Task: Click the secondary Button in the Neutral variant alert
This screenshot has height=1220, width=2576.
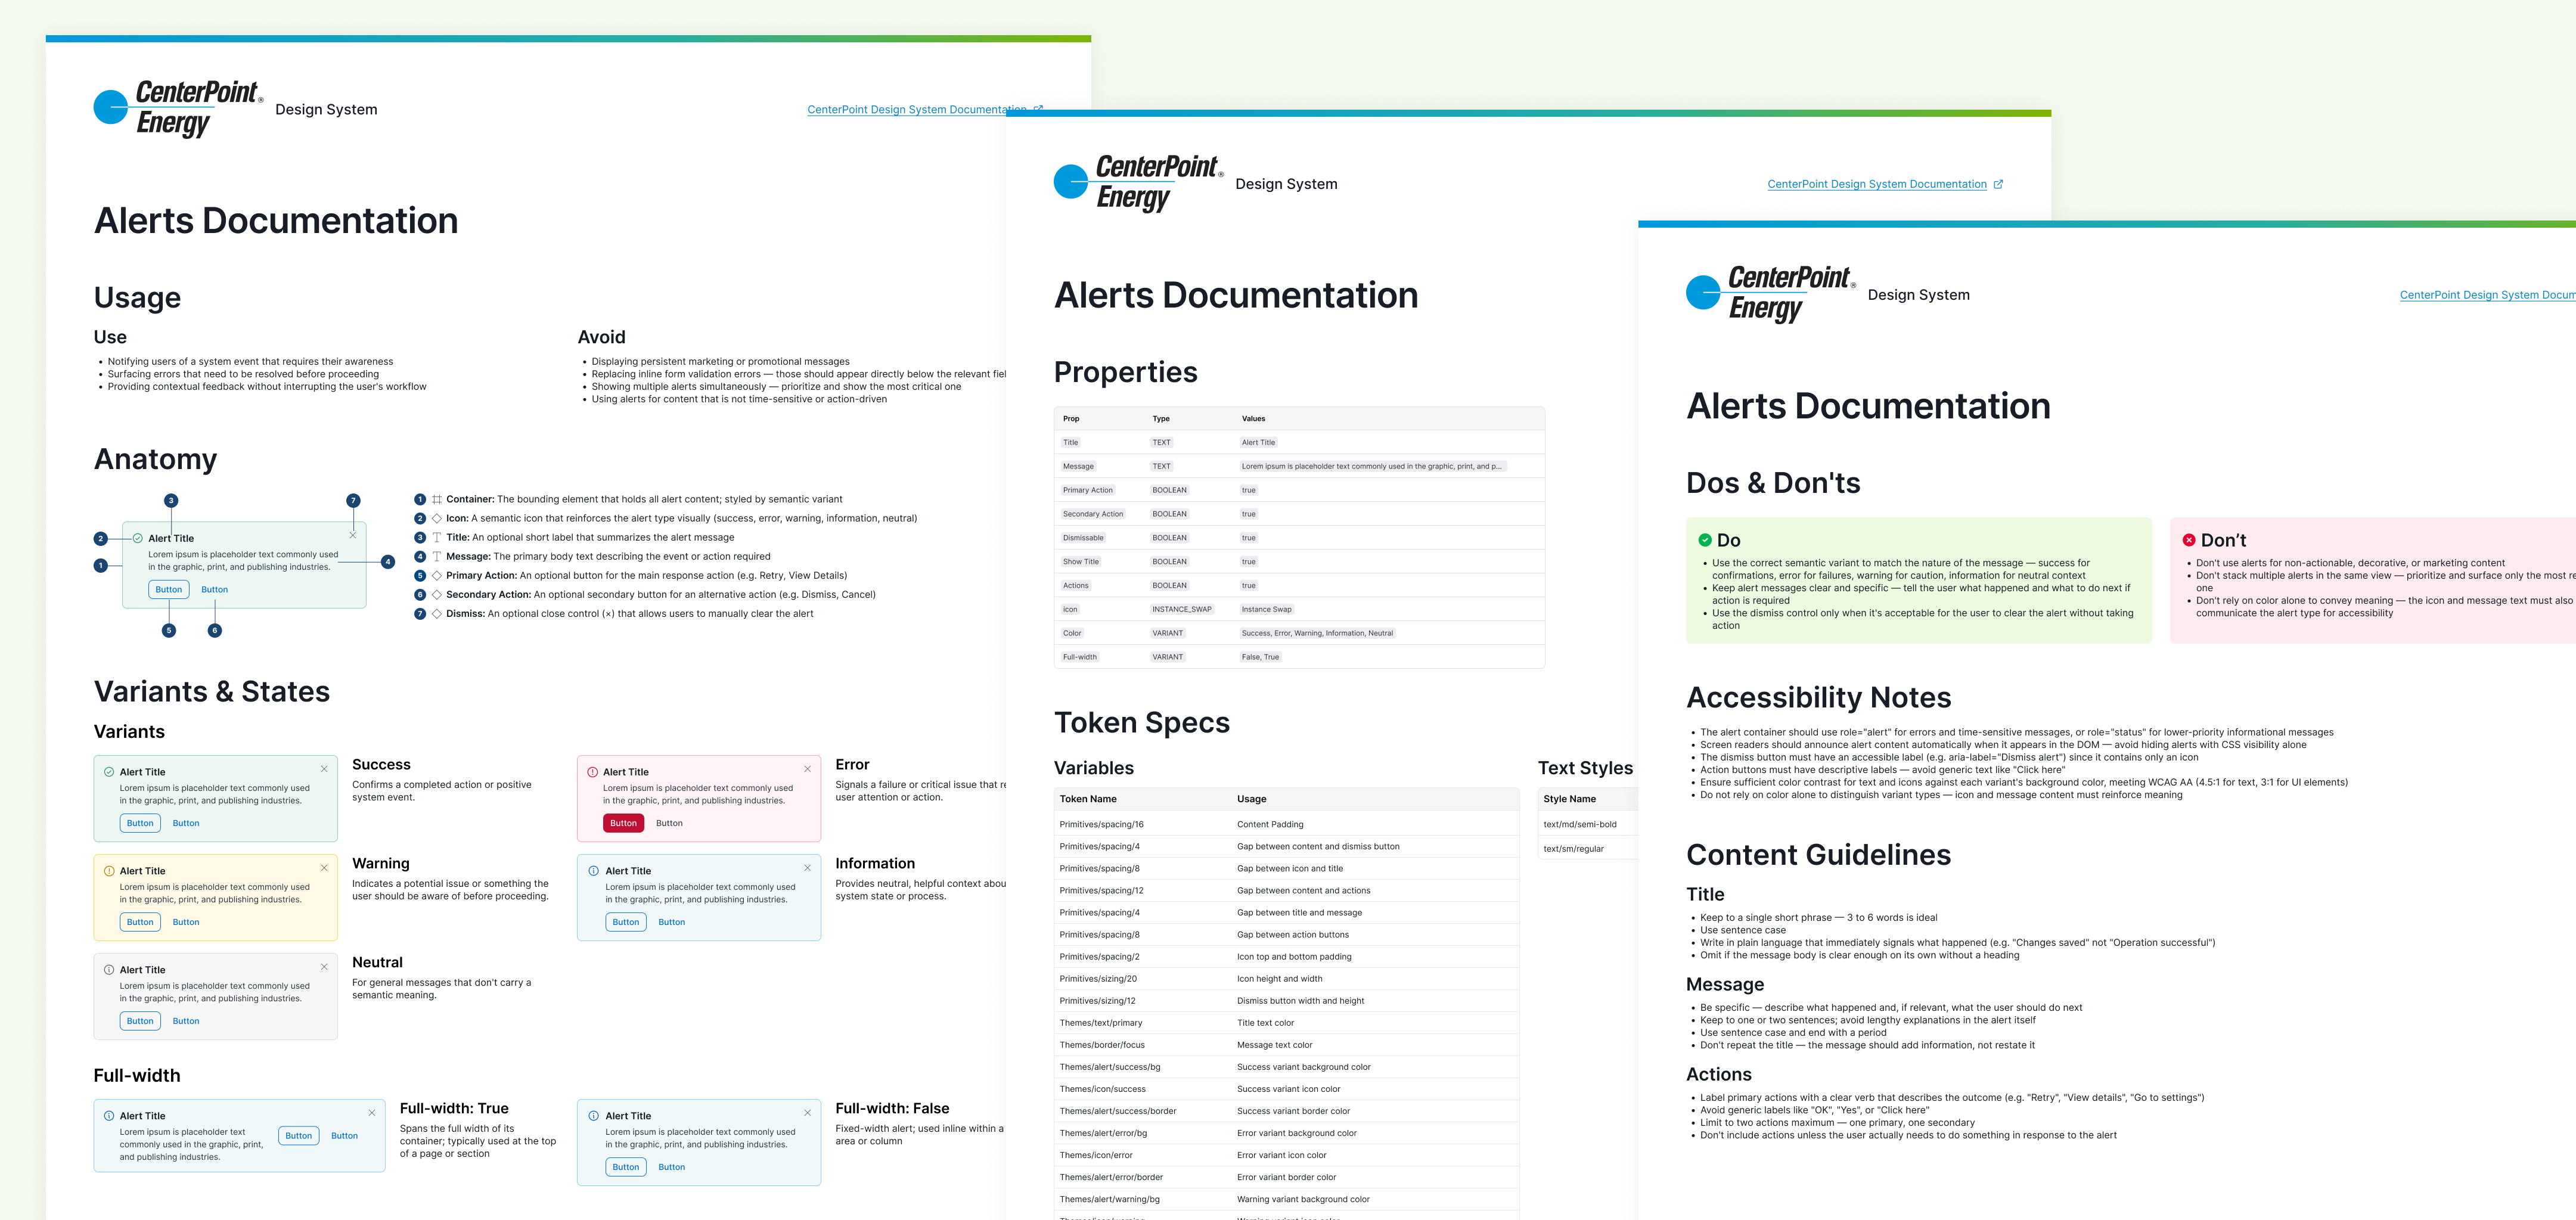Action: pos(186,1021)
